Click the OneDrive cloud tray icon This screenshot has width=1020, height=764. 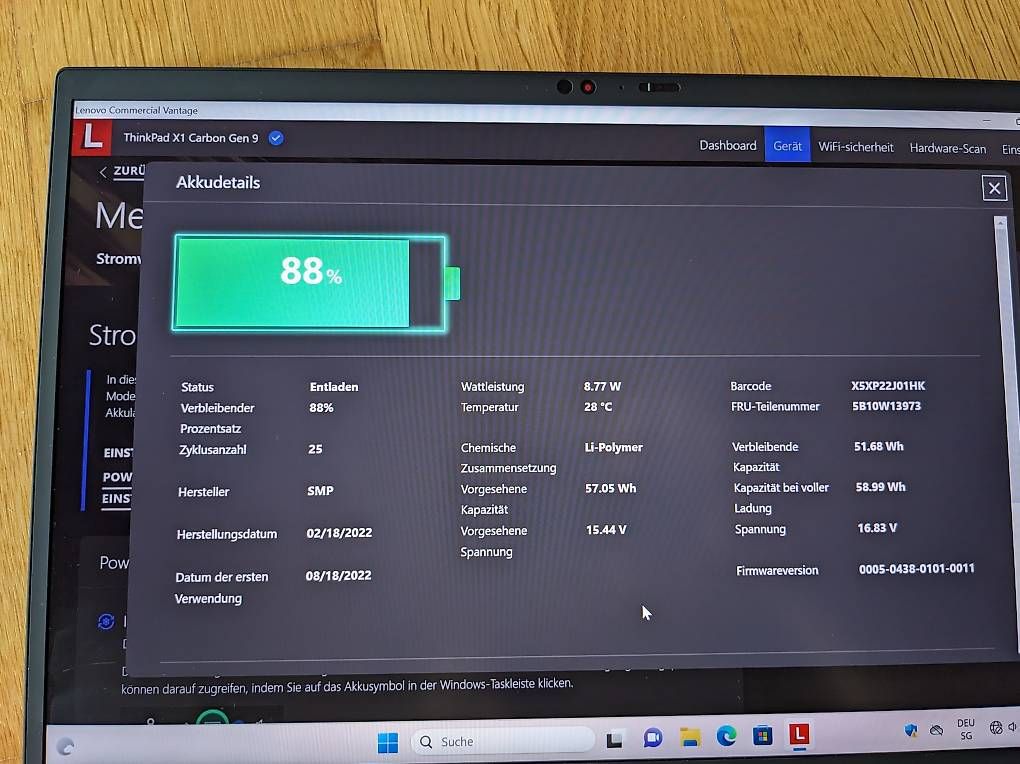point(936,730)
